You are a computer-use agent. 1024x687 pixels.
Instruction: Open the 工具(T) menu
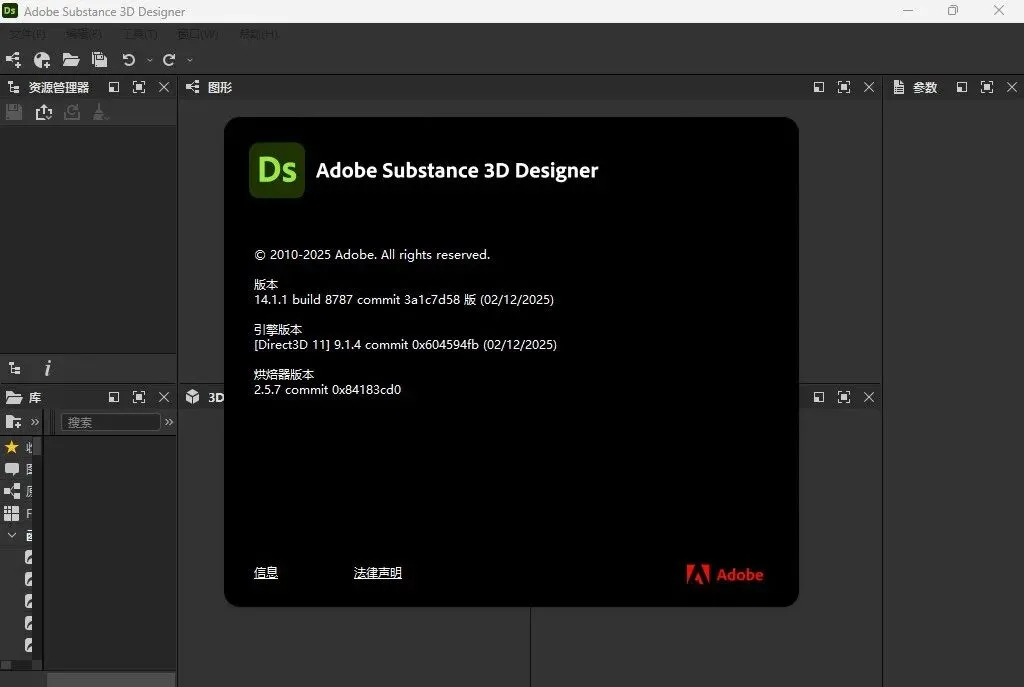[140, 34]
